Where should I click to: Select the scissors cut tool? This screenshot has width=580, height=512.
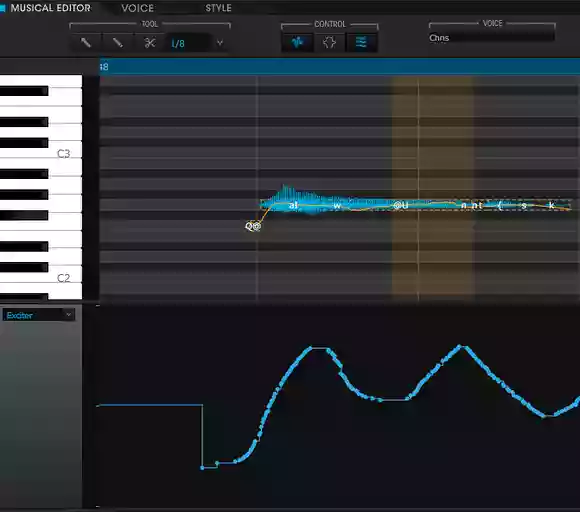pyautogui.click(x=149, y=43)
